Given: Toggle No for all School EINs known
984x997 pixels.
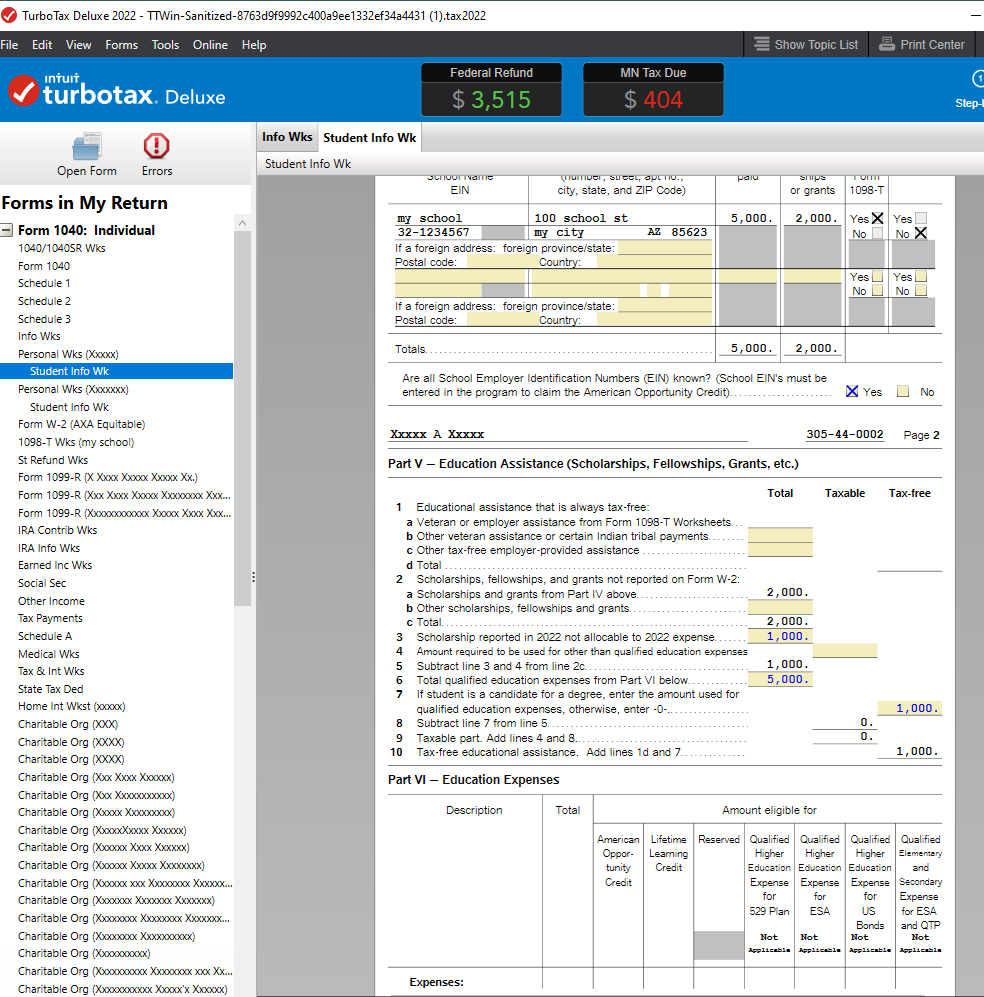Looking at the screenshot, I should 903,392.
